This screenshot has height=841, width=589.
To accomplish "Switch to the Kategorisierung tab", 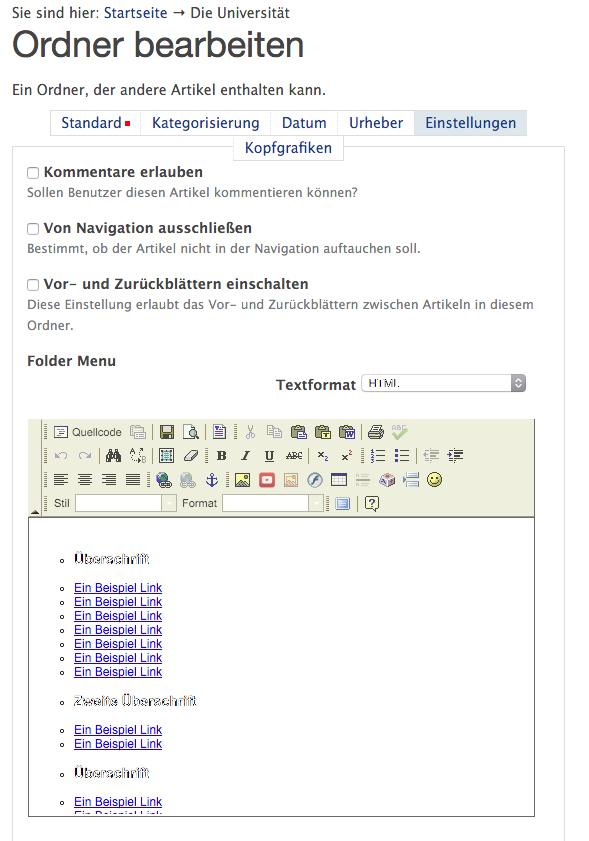I will point(205,123).
